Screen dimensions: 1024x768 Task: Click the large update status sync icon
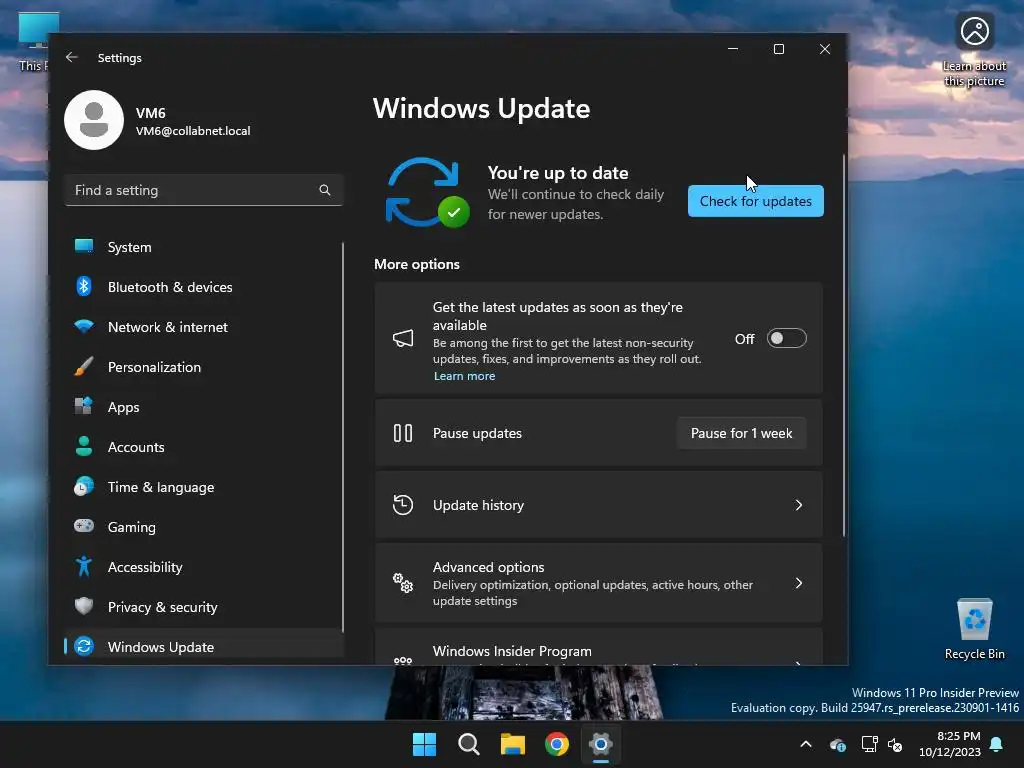coord(426,192)
